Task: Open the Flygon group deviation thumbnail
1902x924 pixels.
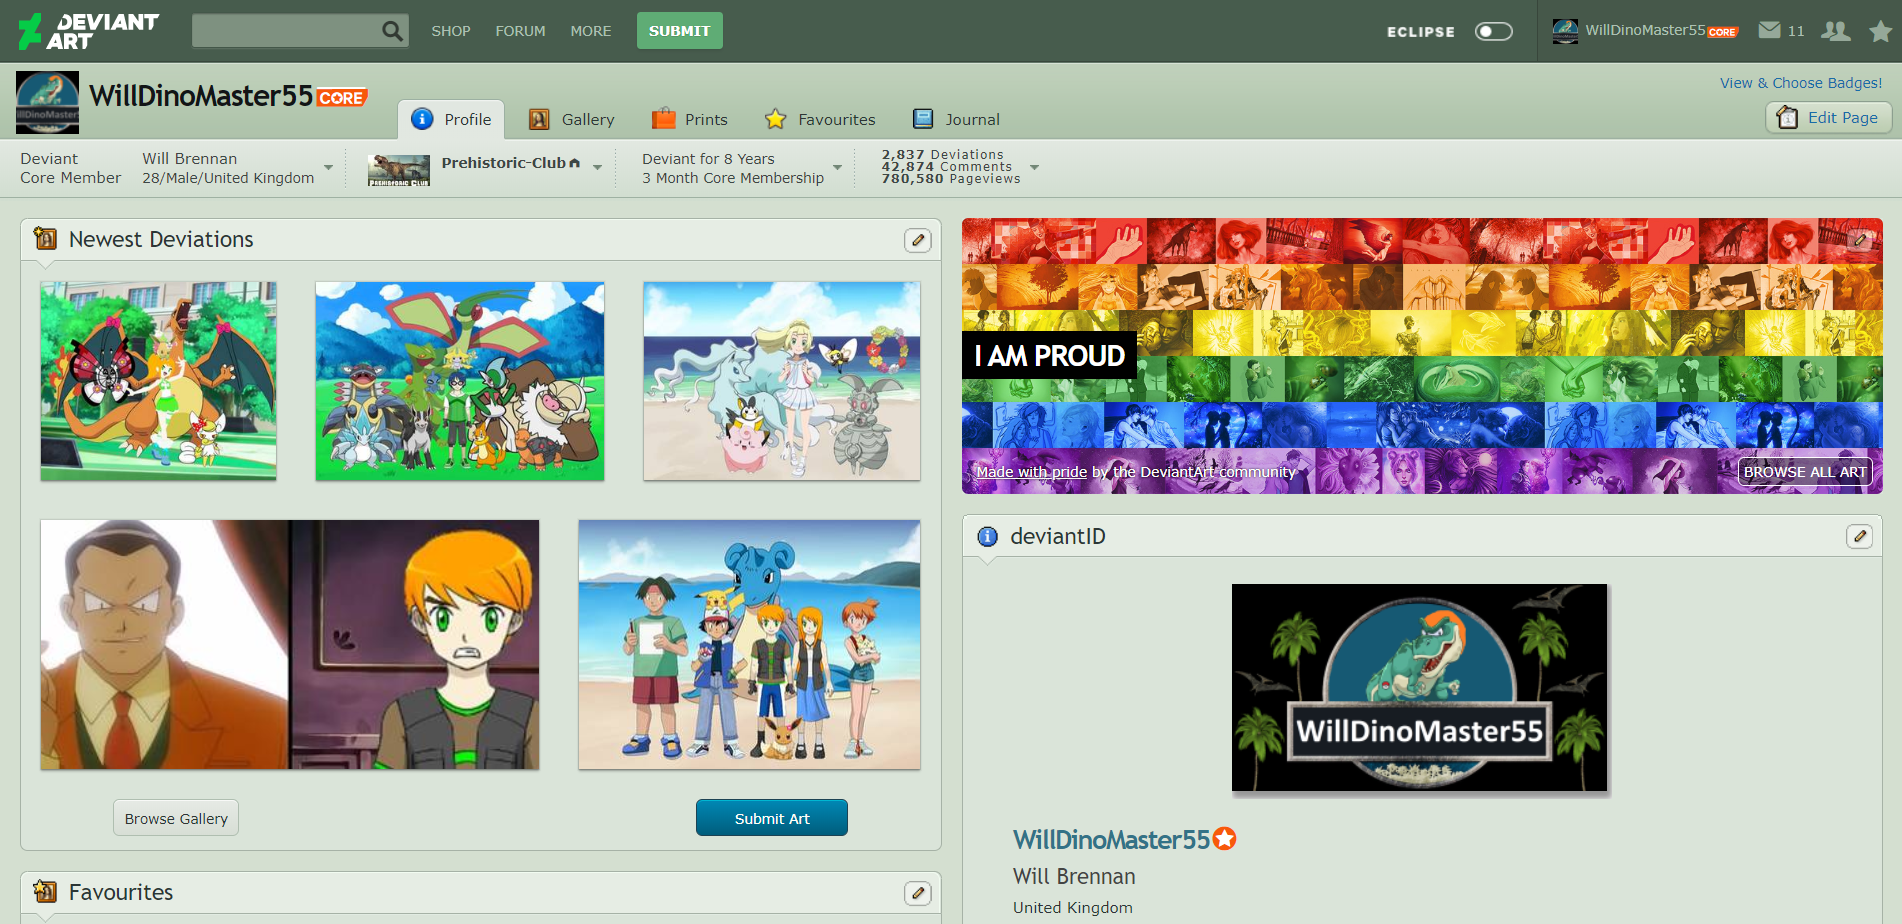Action: click(460, 381)
